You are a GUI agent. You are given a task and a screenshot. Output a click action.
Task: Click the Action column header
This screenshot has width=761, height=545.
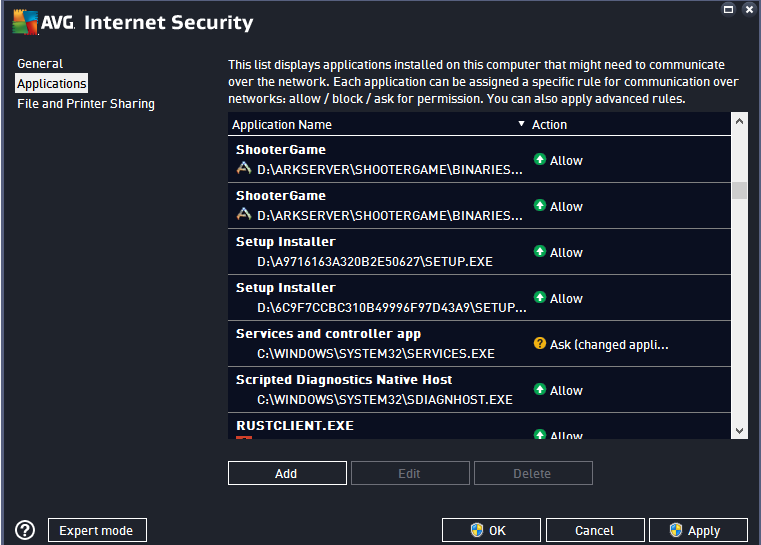pos(550,125)
